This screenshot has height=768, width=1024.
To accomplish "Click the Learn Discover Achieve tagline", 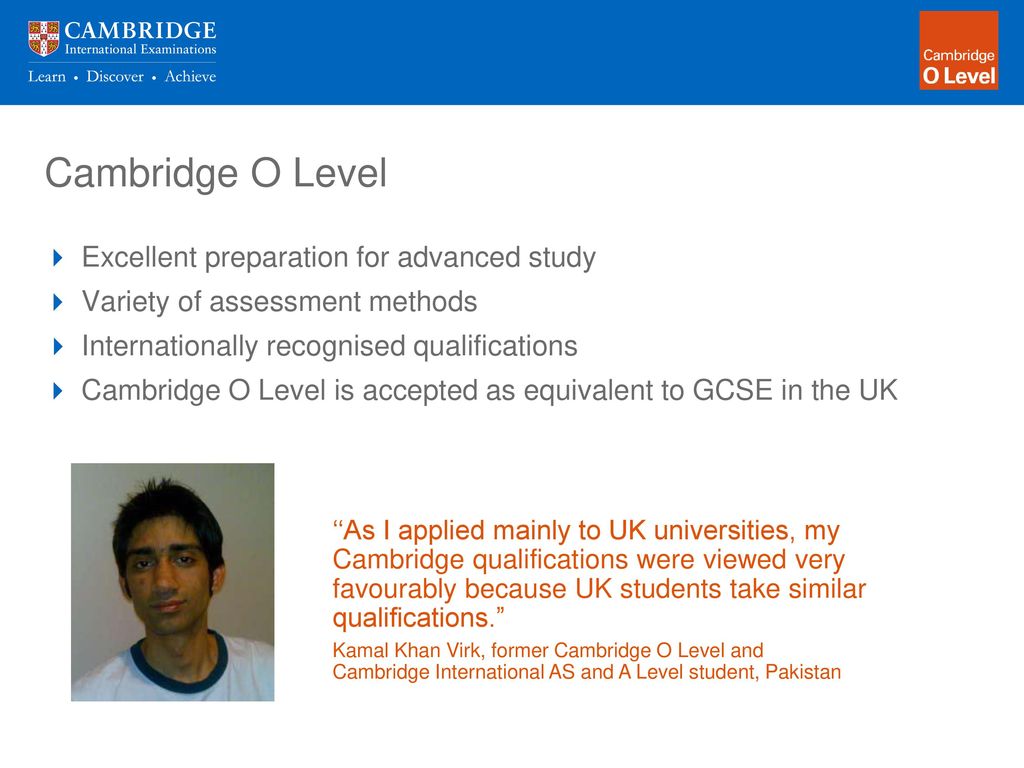I will pos(122,76).
